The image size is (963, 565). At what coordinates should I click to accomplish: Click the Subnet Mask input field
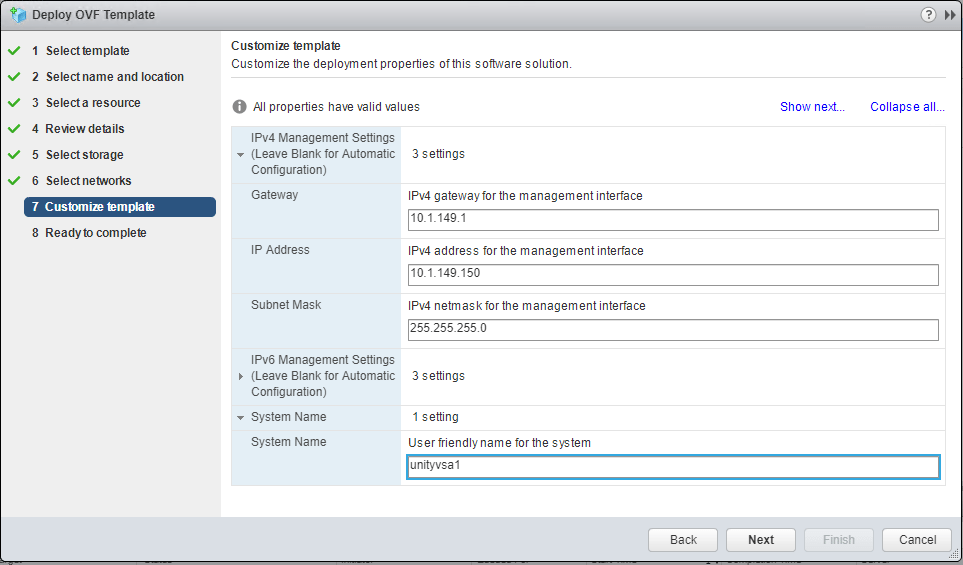click(x=673, y=330)
